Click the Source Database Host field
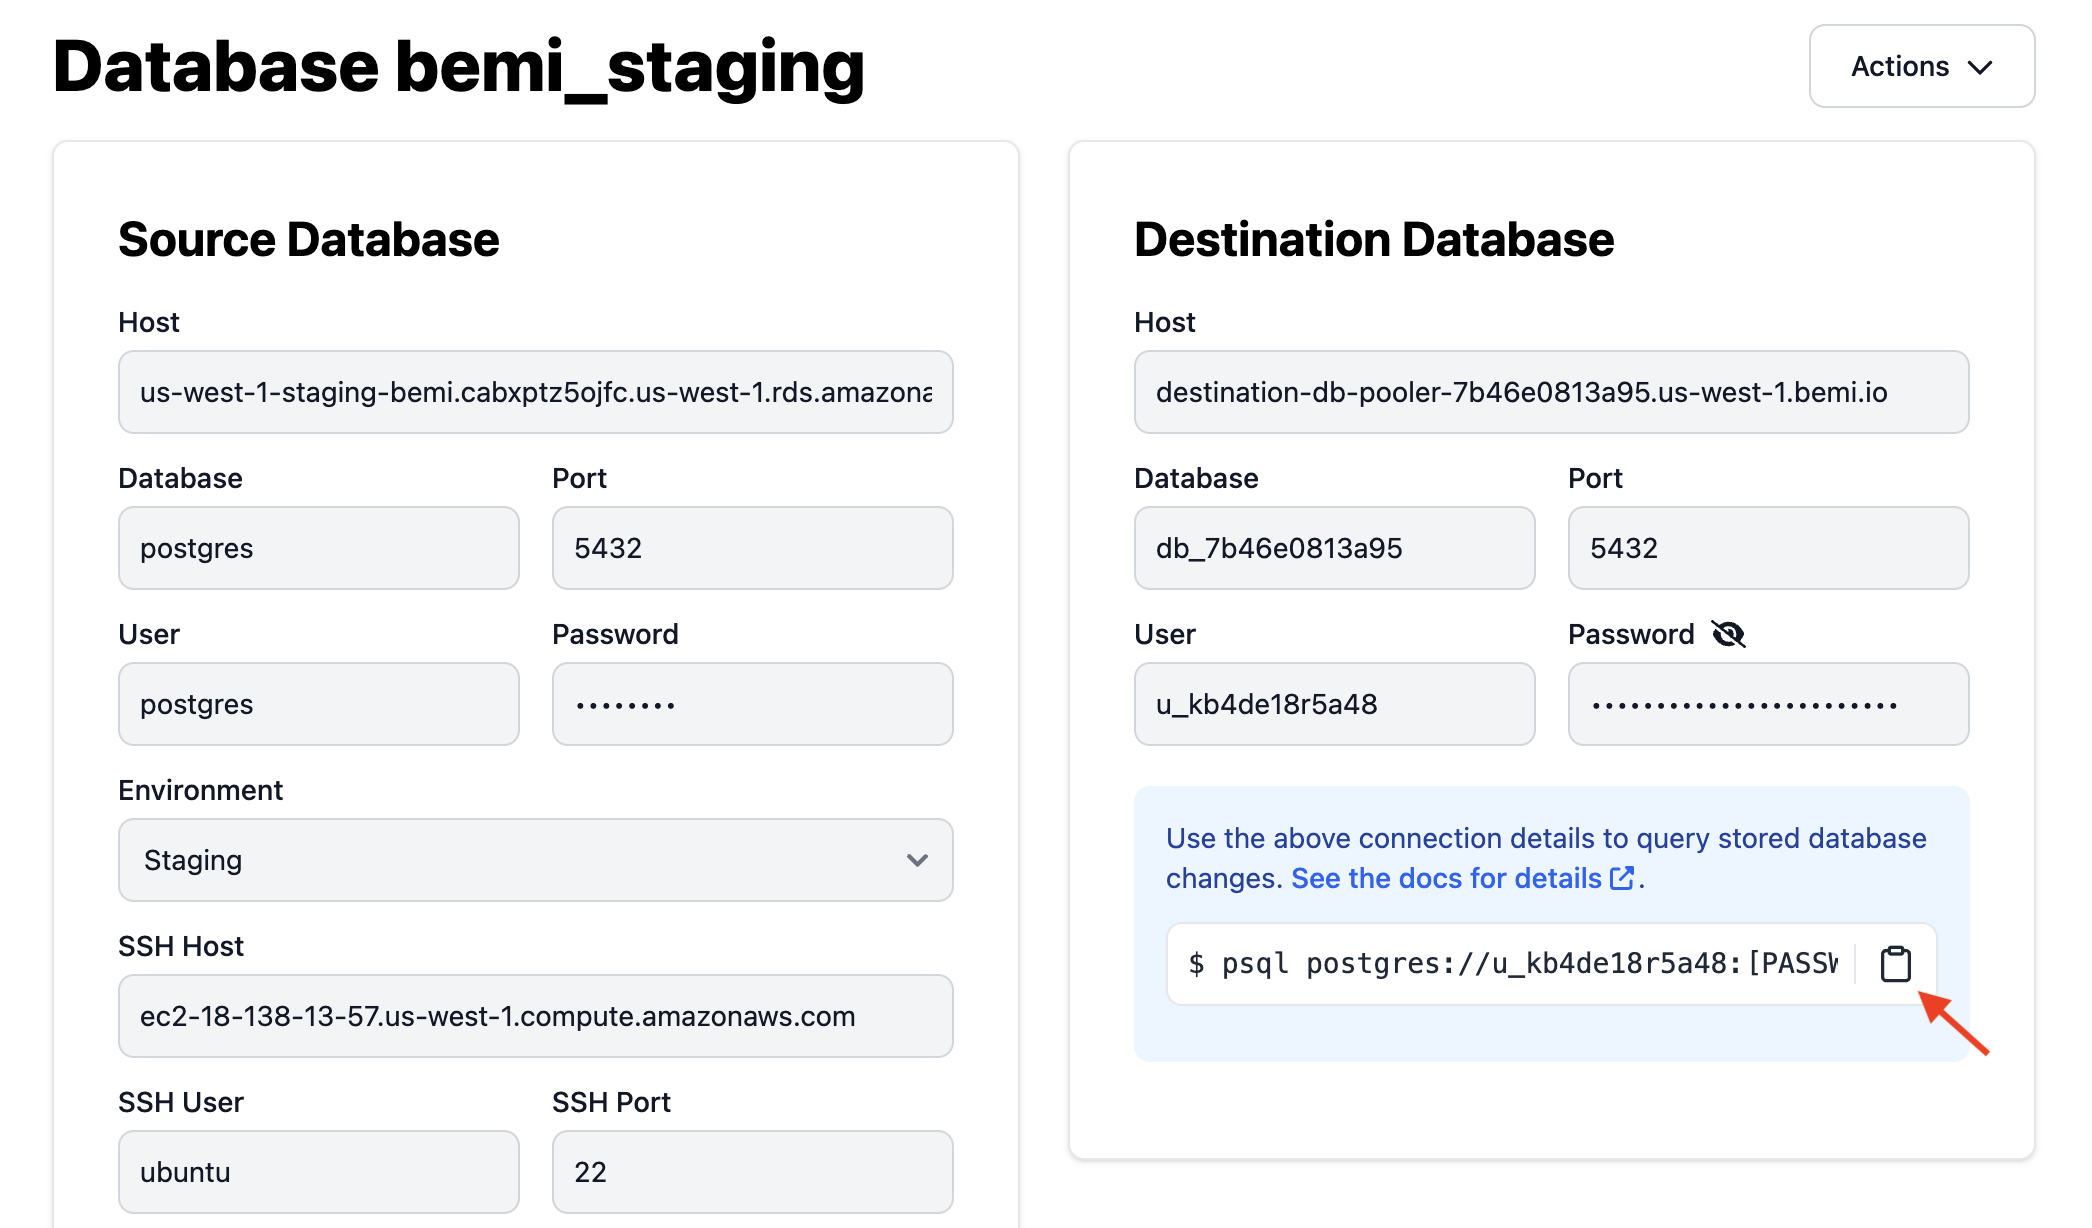The image size is (2092, 1228). point(535,392)
